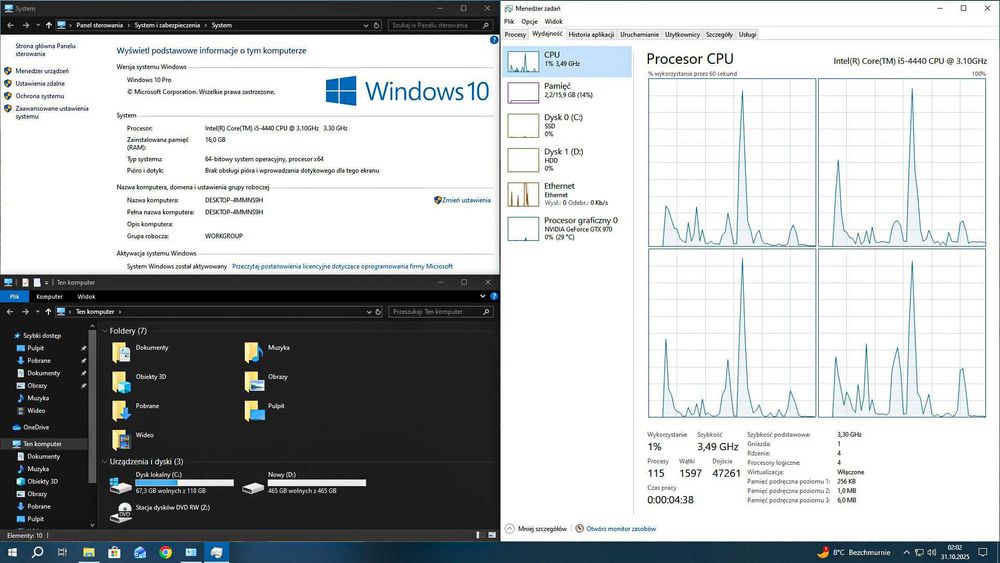Refresh the System window address bar
This screenshot has height=563, width=1000.
(377, 26)
